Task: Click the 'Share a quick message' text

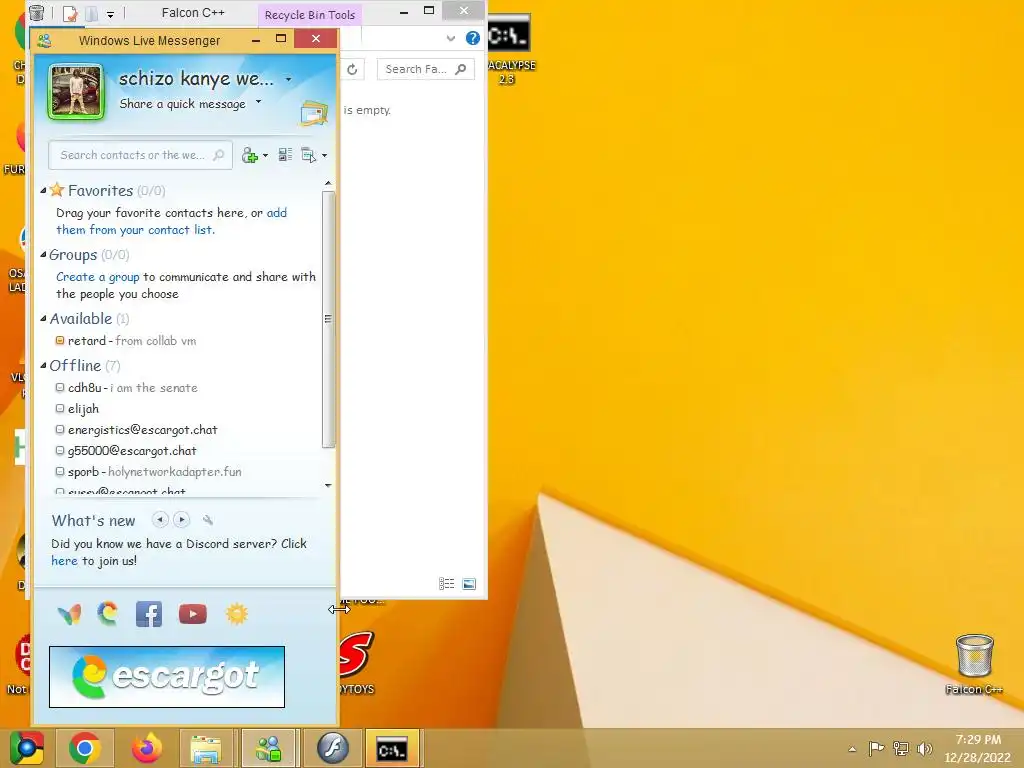Action: pos(182,104)
